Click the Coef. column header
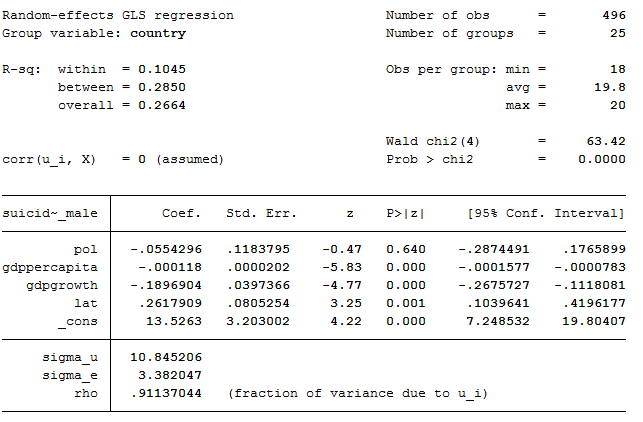 click(181, 213)
